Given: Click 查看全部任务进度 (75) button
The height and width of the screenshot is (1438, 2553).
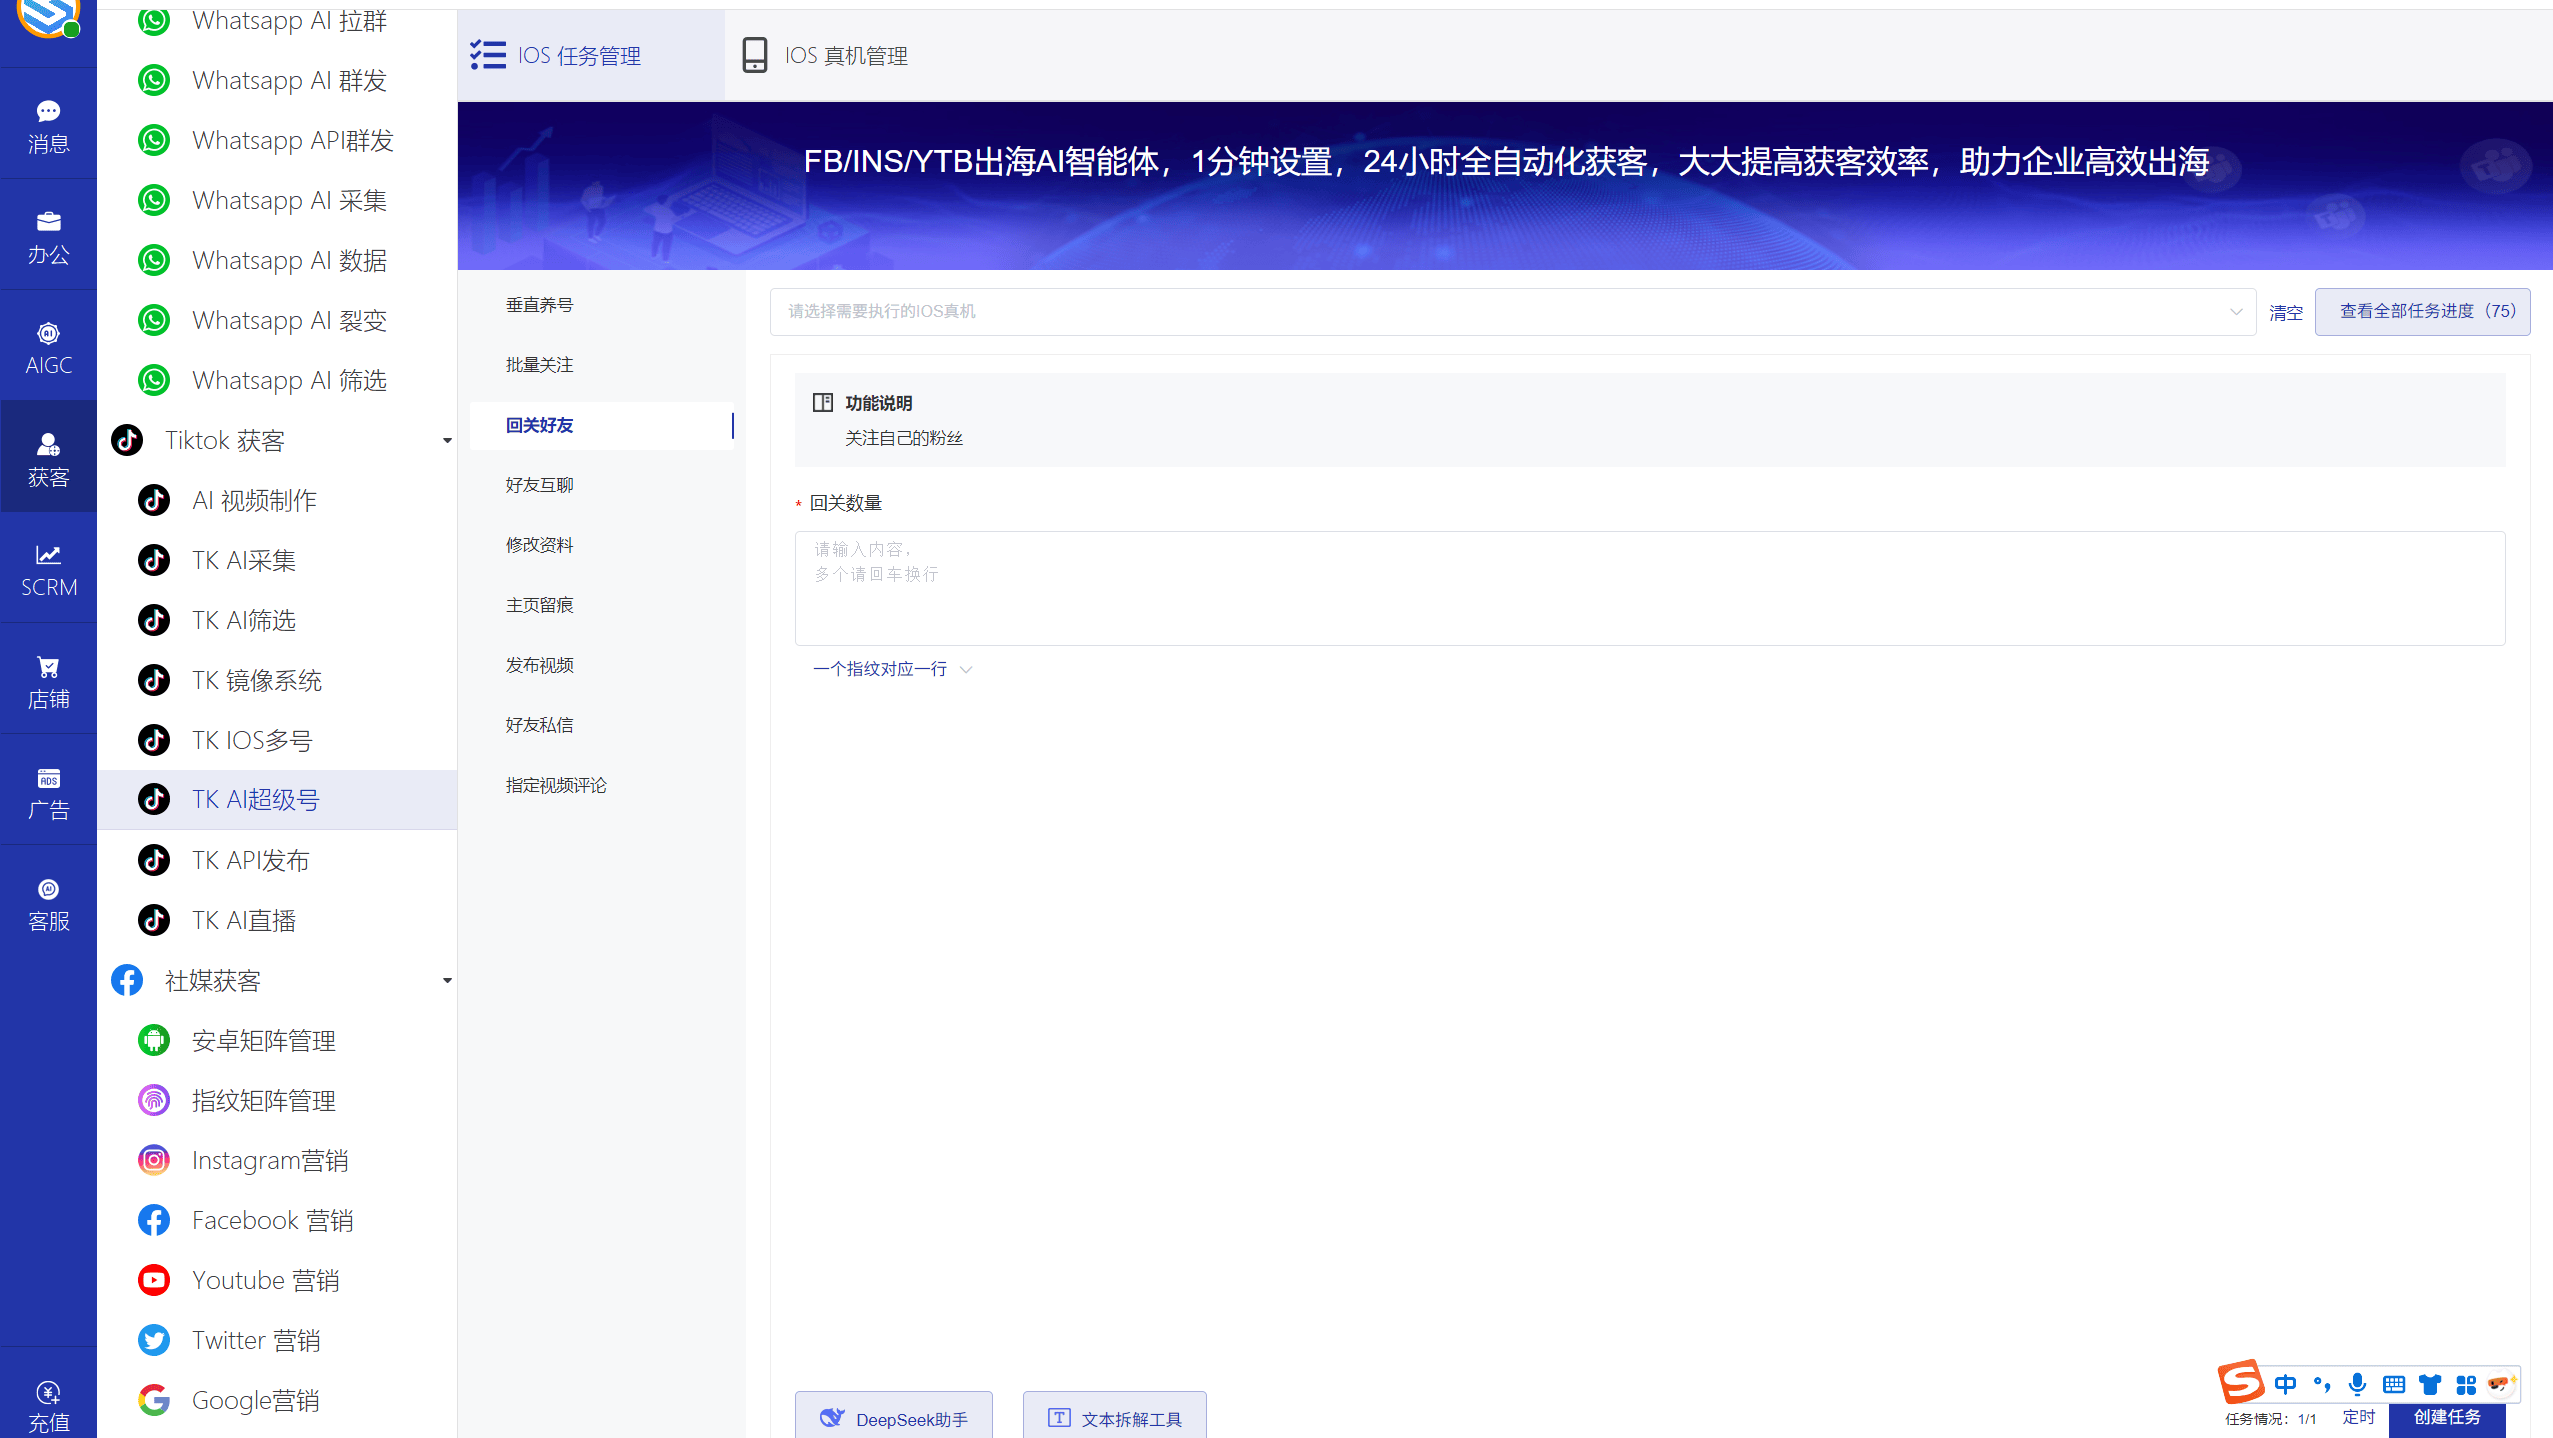Looking at the screenshot, I should (2422, 311).
